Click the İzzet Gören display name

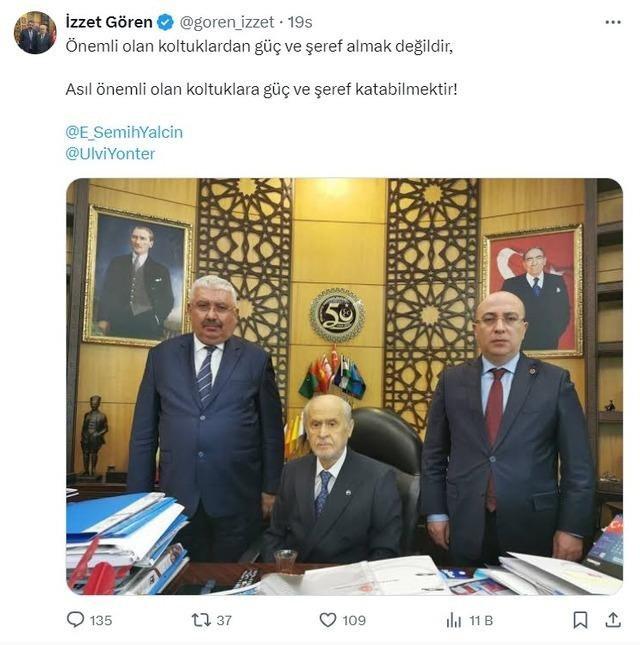pos(109,22)
